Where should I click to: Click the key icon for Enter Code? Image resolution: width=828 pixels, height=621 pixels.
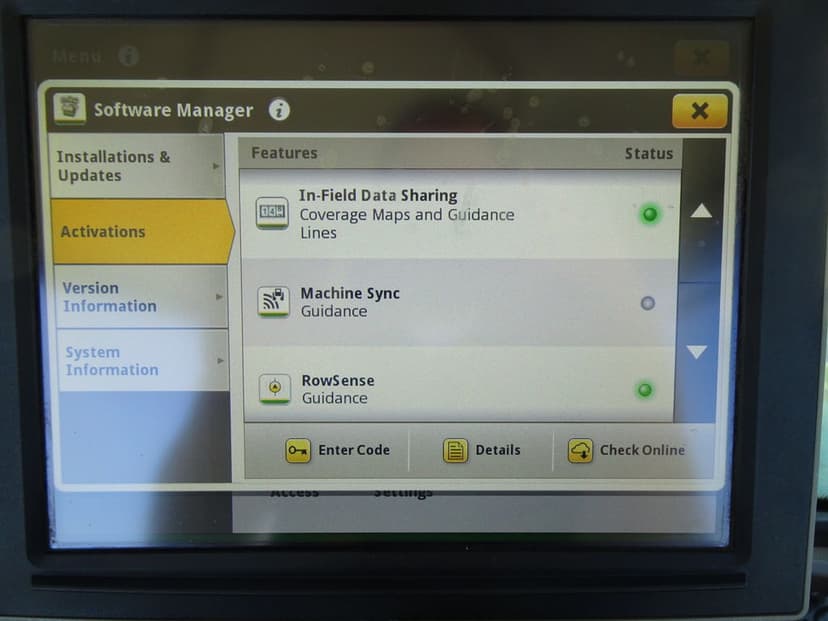[x=298, y=450]
